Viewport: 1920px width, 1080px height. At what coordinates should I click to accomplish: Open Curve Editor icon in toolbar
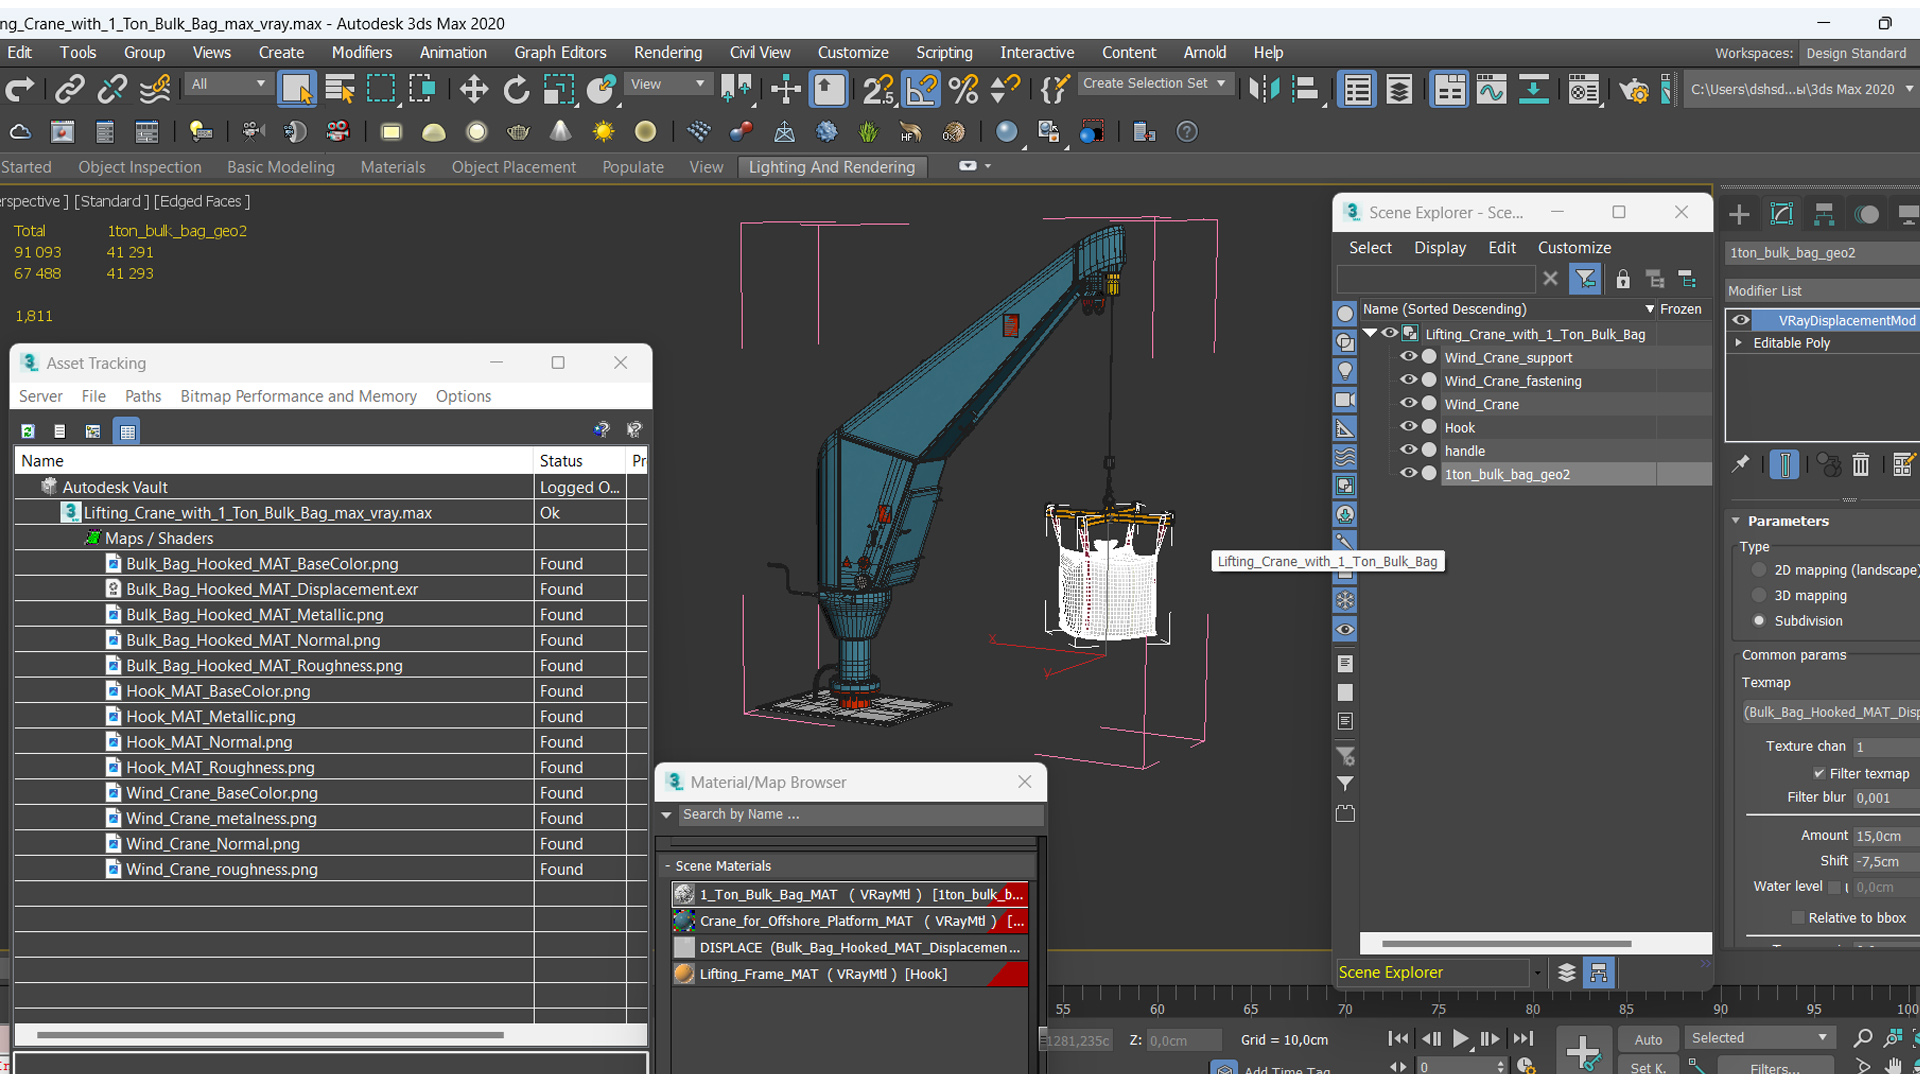click(1491, 90)
